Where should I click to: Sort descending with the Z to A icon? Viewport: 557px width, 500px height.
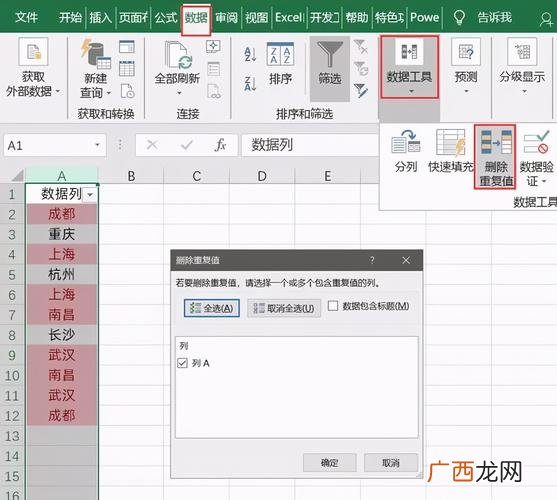point(250,84)
